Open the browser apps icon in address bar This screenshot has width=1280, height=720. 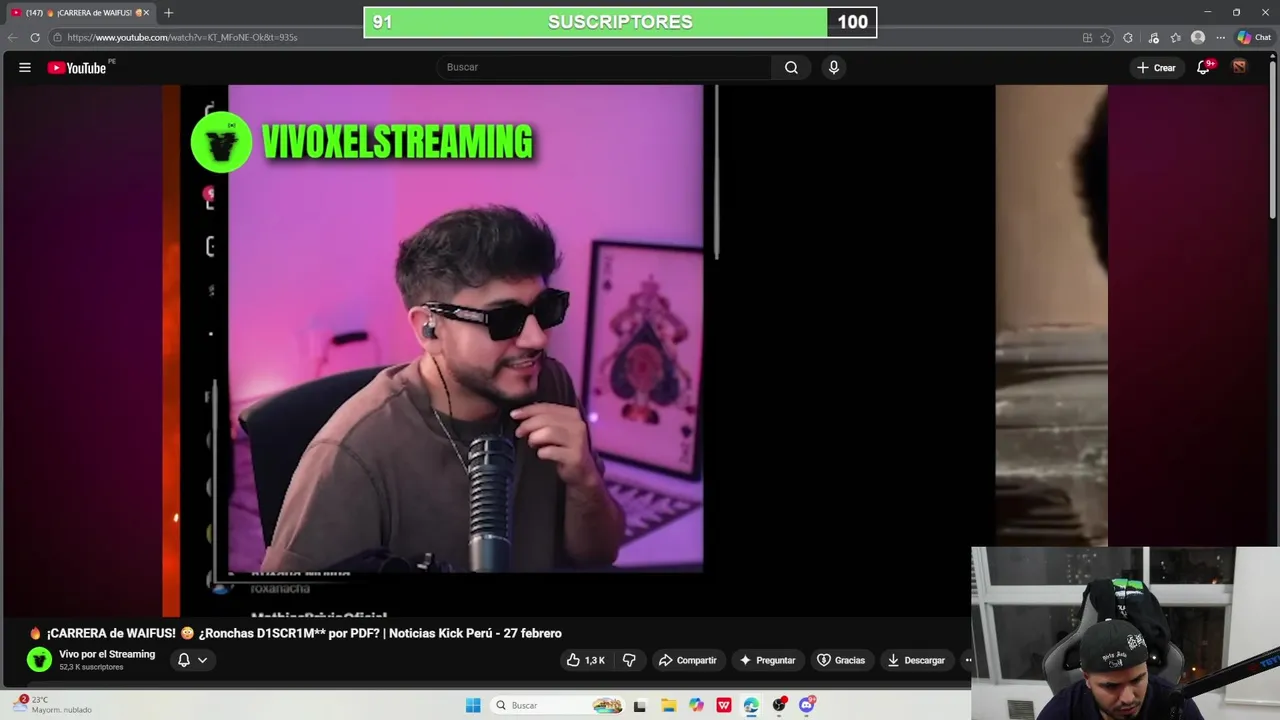click(x=1087, y=37)
